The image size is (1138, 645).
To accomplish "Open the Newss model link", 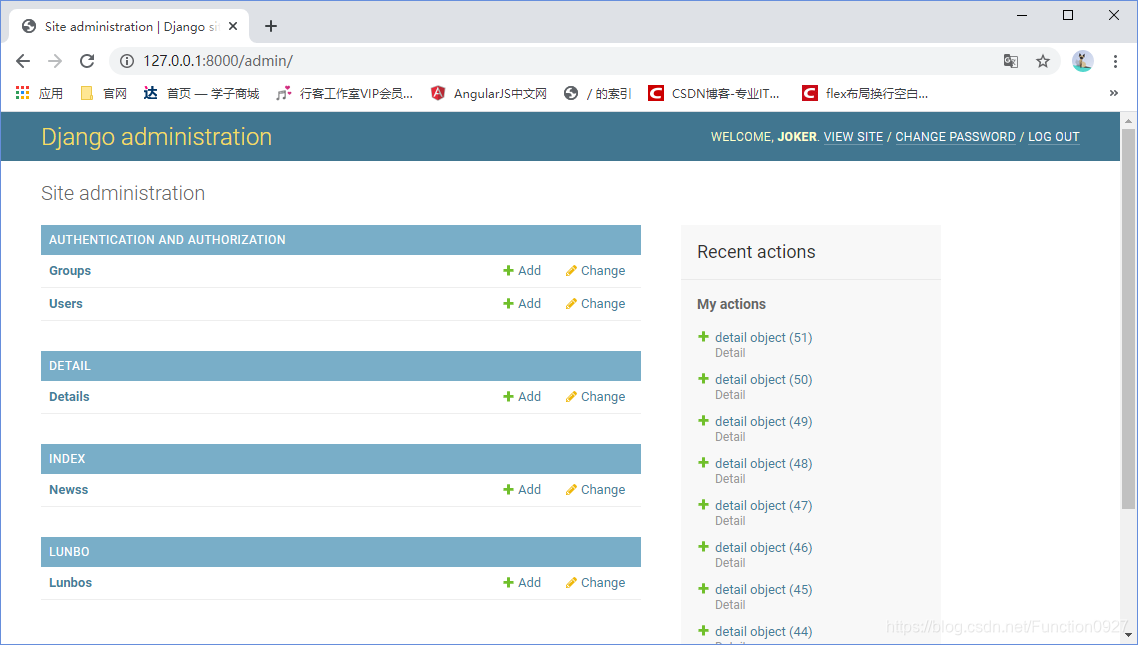I will pos(68,490).
